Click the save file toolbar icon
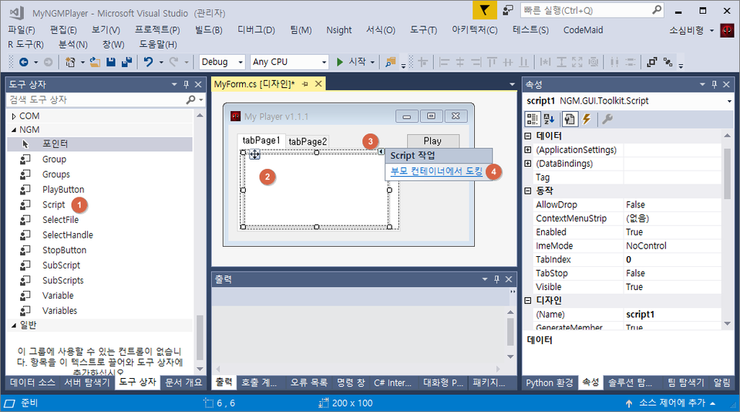 click(111, 62)
